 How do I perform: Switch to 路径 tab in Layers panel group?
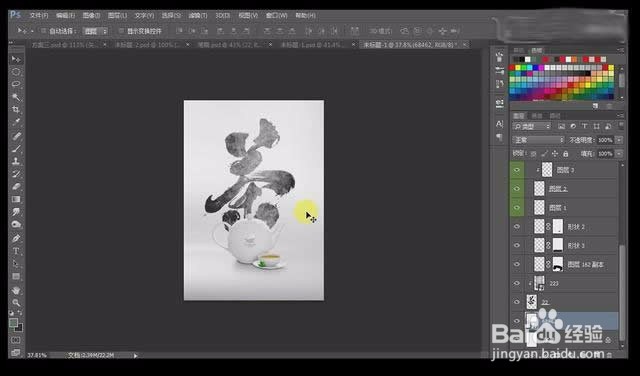pos(555,116)
